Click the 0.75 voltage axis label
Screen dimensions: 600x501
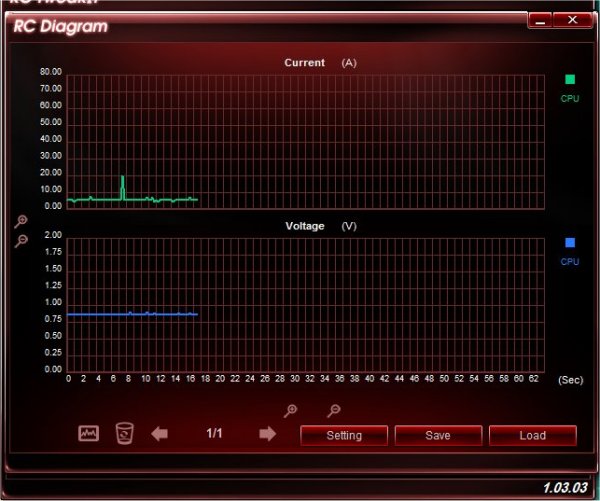pos(53,319)
